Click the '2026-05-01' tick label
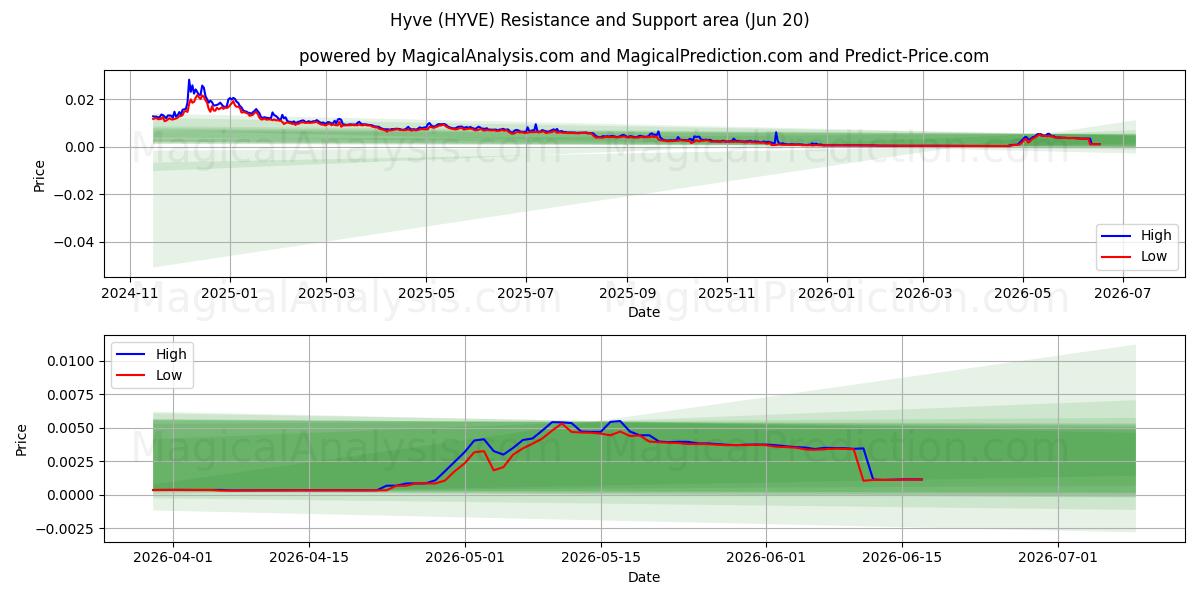The height and width of the screenshot is (600, 1200). [465, 559]
